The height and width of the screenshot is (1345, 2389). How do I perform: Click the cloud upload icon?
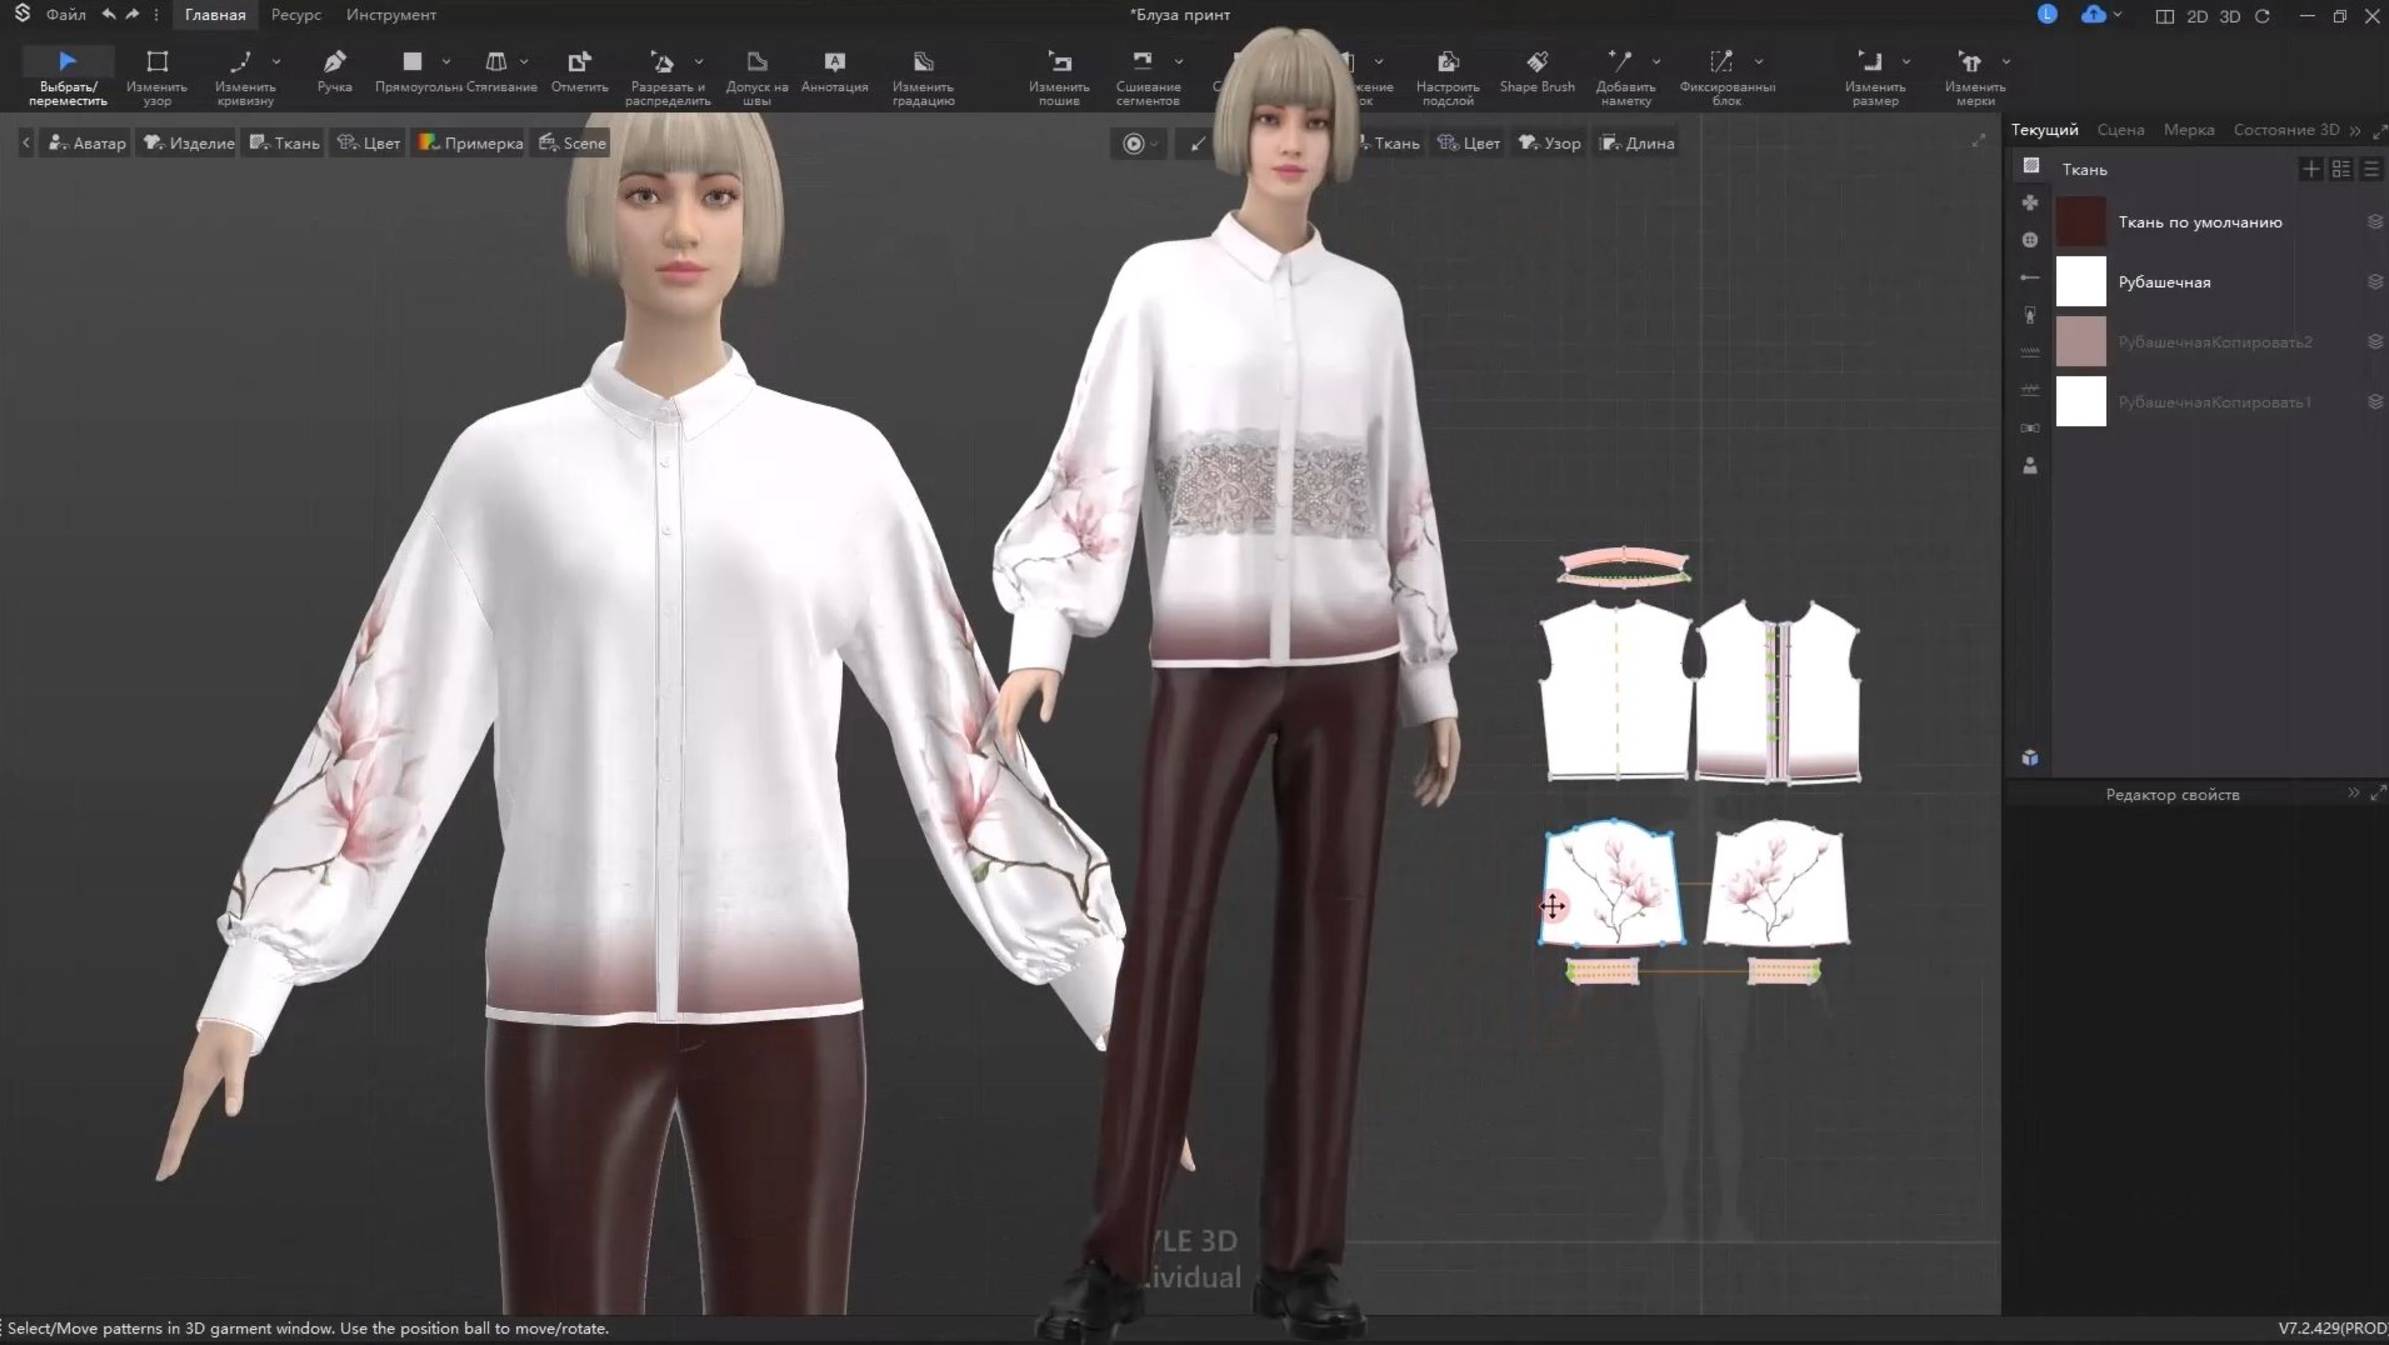coord(2093,15)
